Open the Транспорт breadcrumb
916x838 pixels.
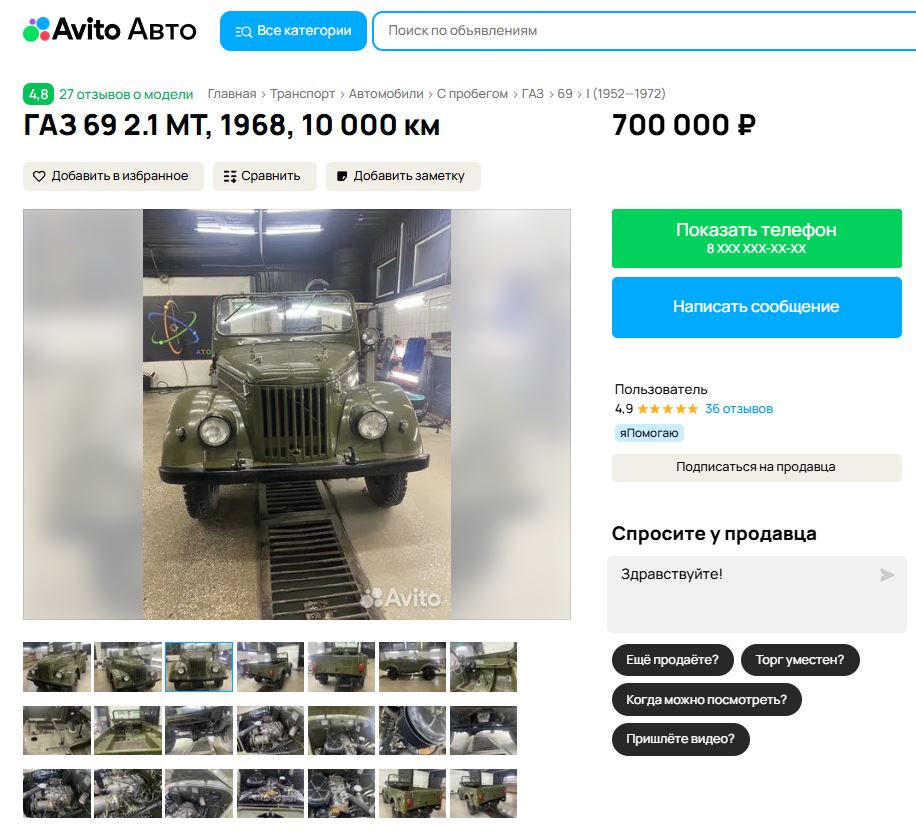pyautogui.click(x=302, y=94)
